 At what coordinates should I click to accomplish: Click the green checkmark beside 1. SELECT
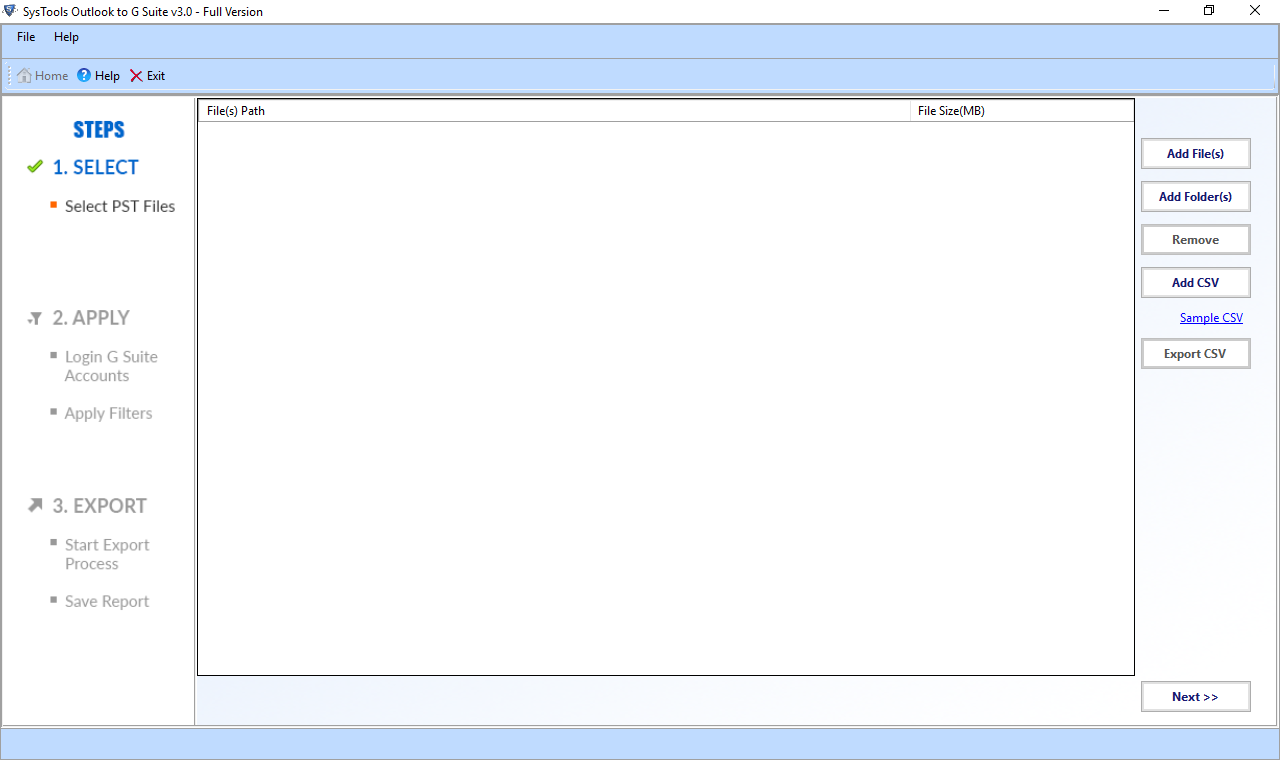point(35,167)
